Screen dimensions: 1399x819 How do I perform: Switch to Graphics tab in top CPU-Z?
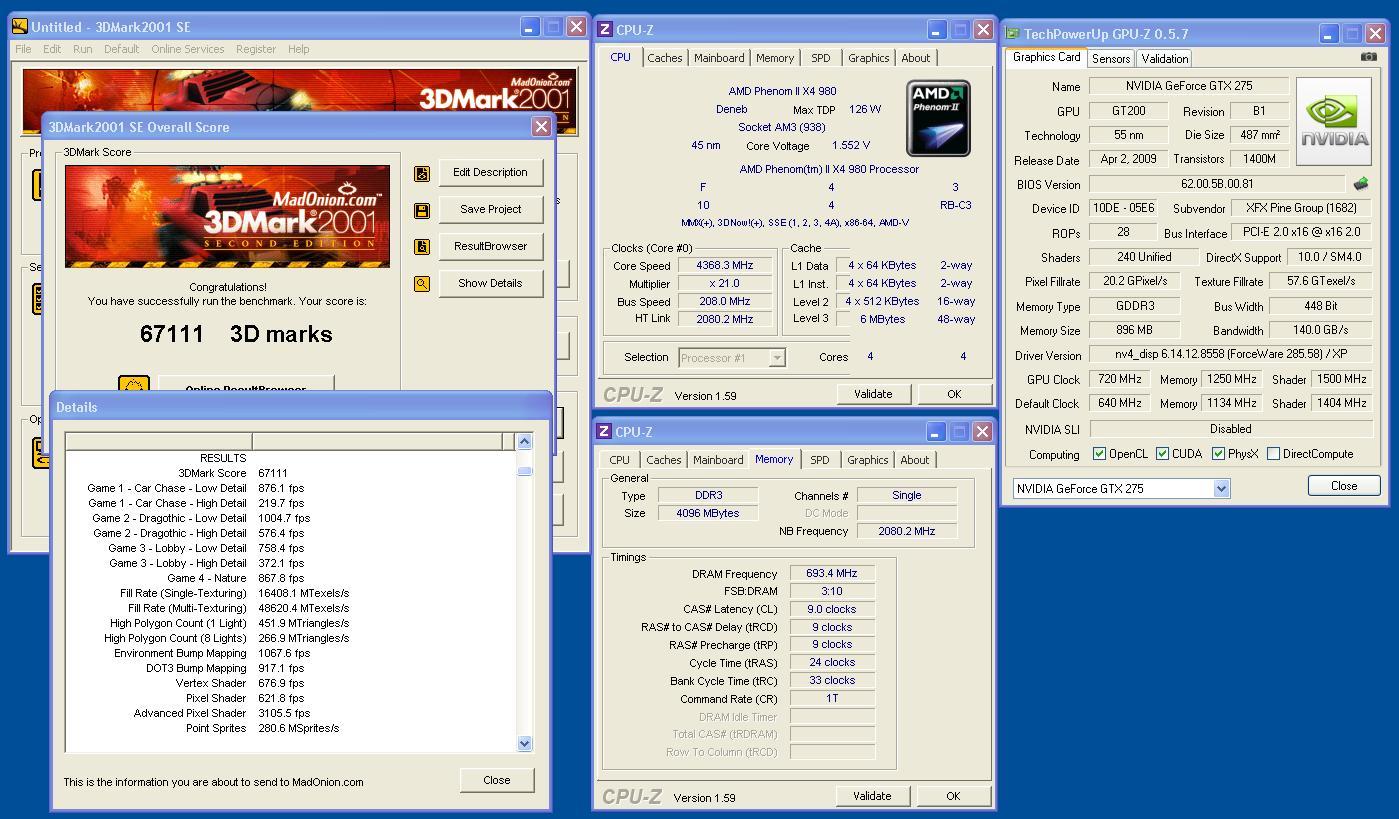868,58
